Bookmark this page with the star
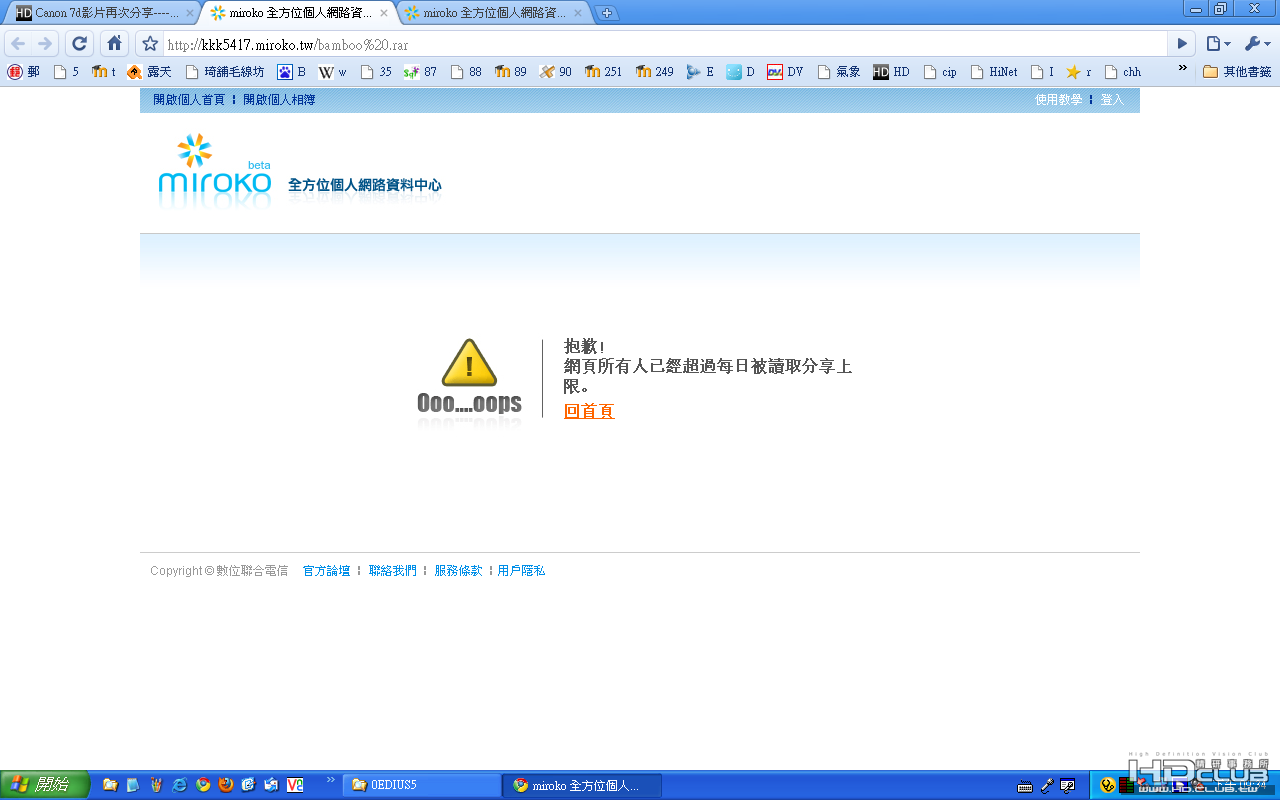The width and height of the screenshot is (1280, 800). tap(150, 44)
